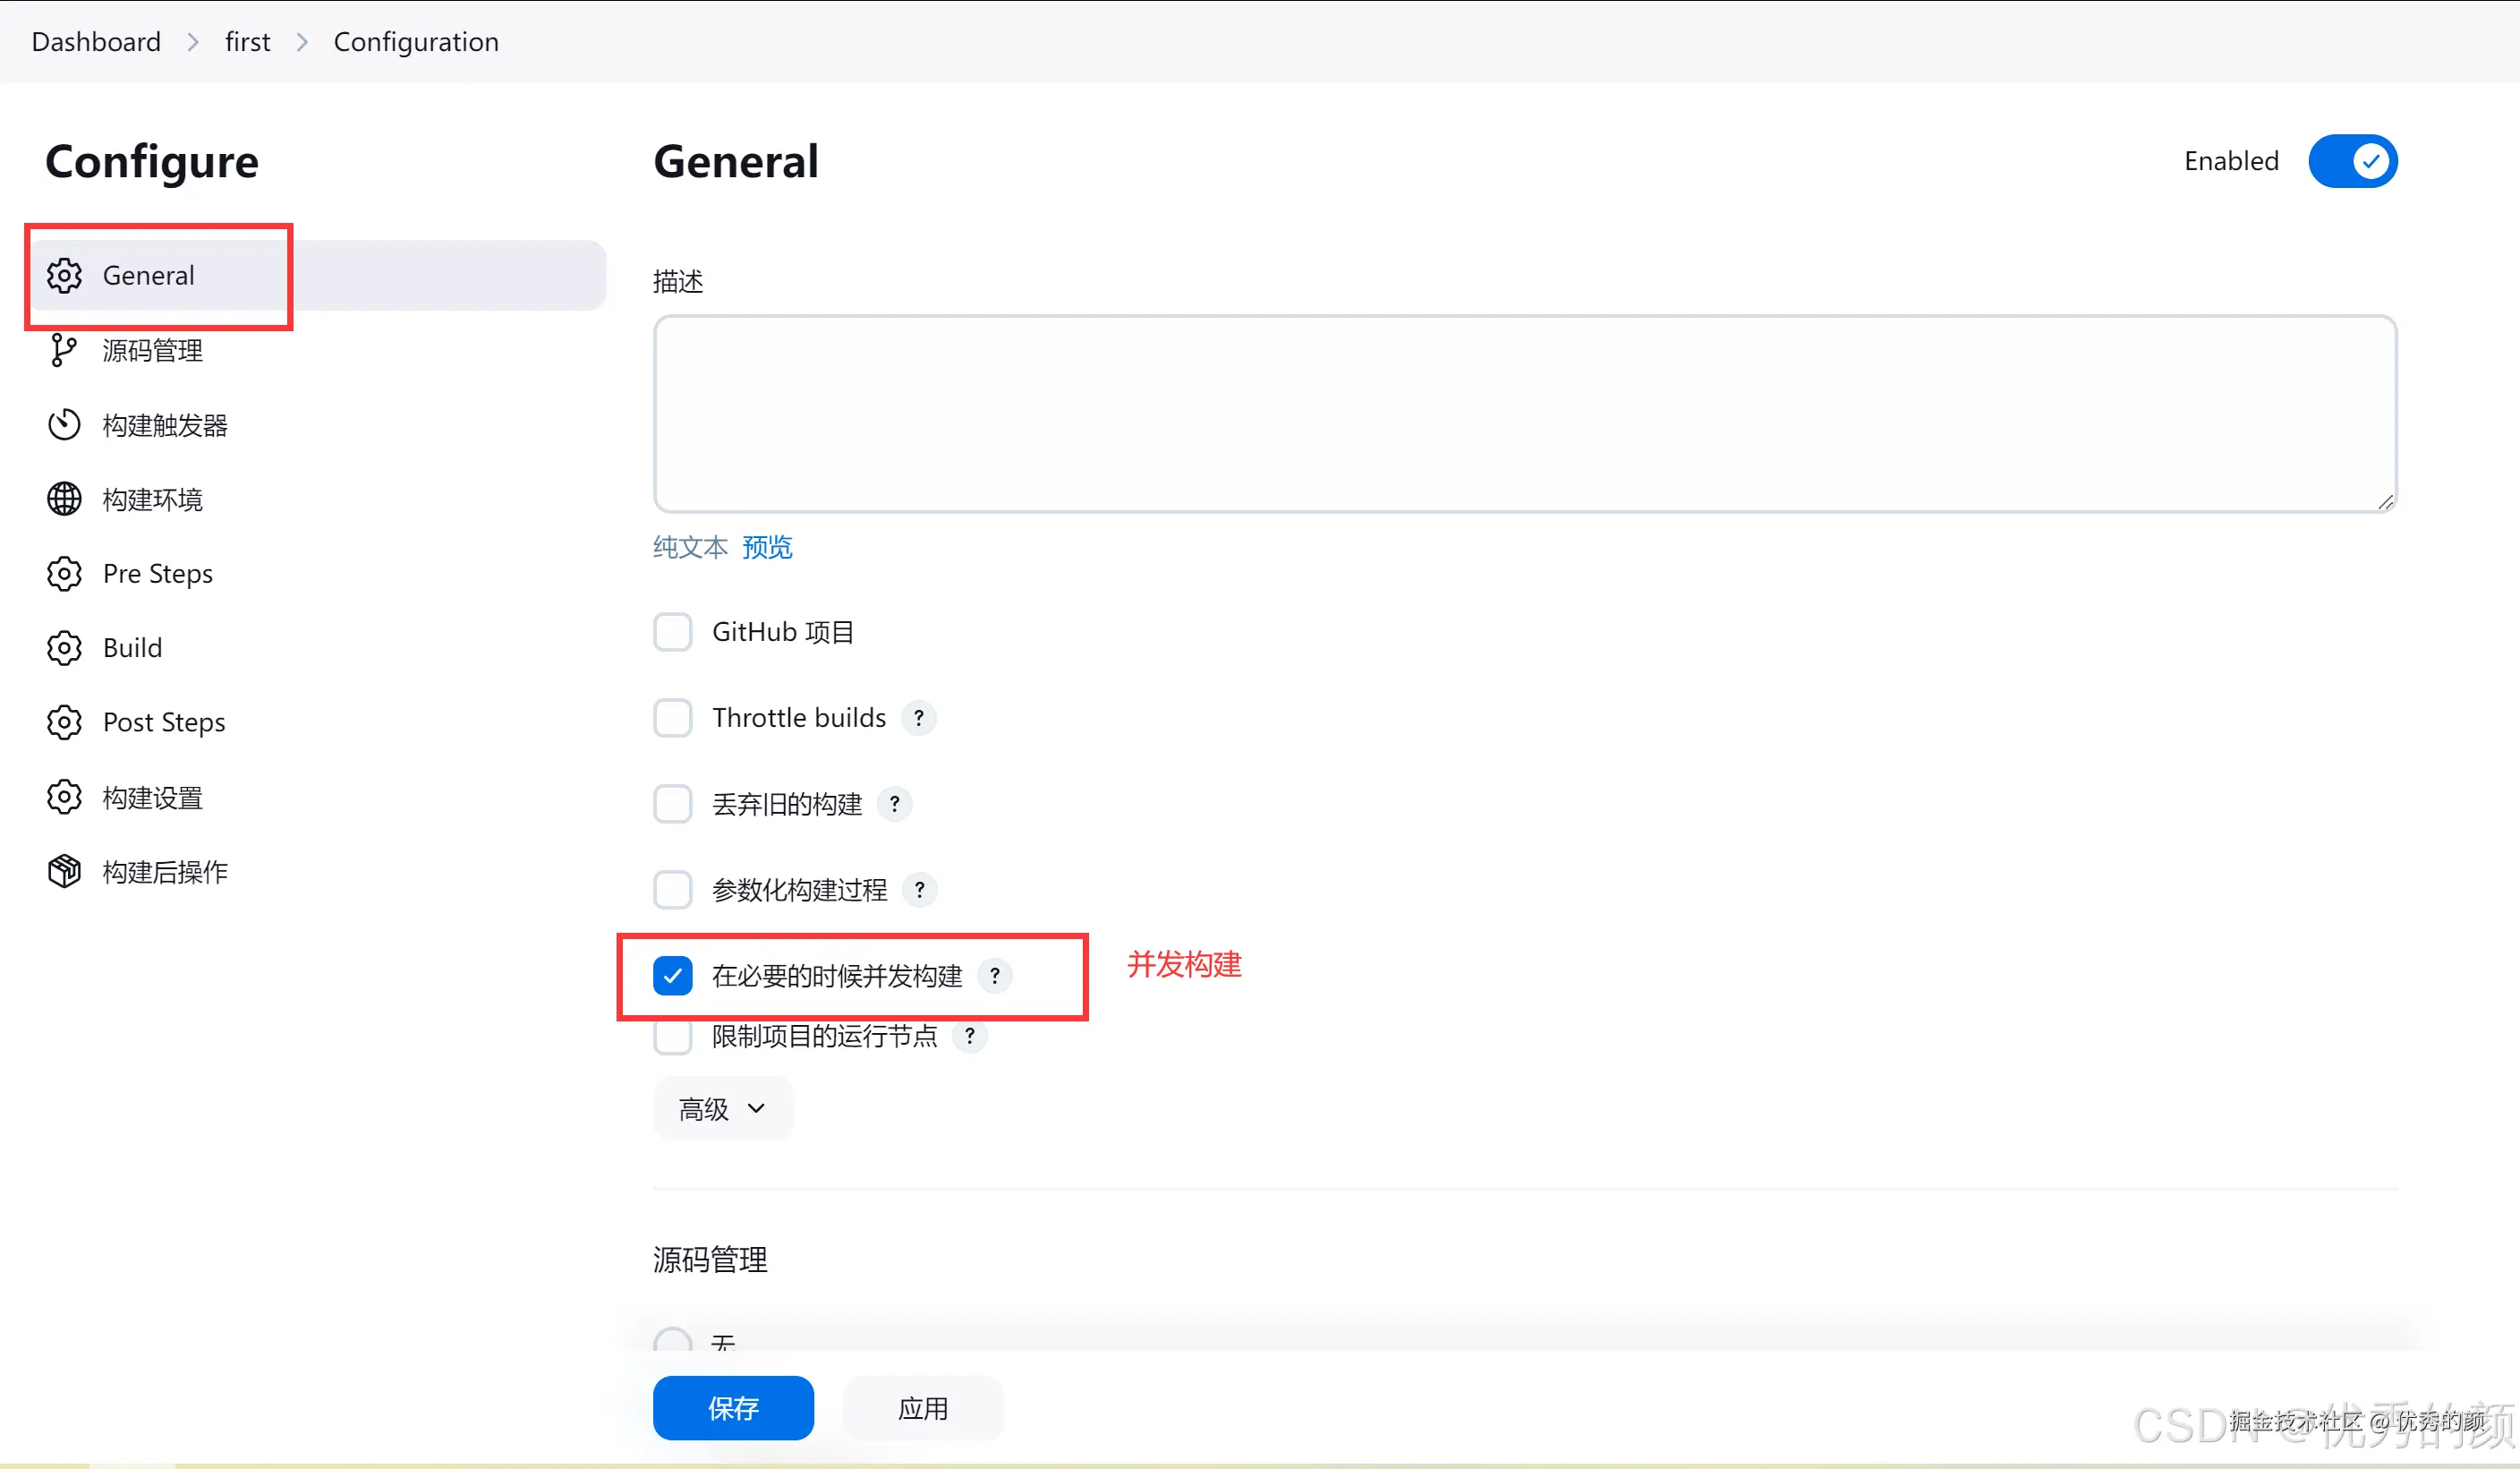Enable 丢弃旧的构建 checkbox
Screen dimensions: 2520x1469
(673, 804)
